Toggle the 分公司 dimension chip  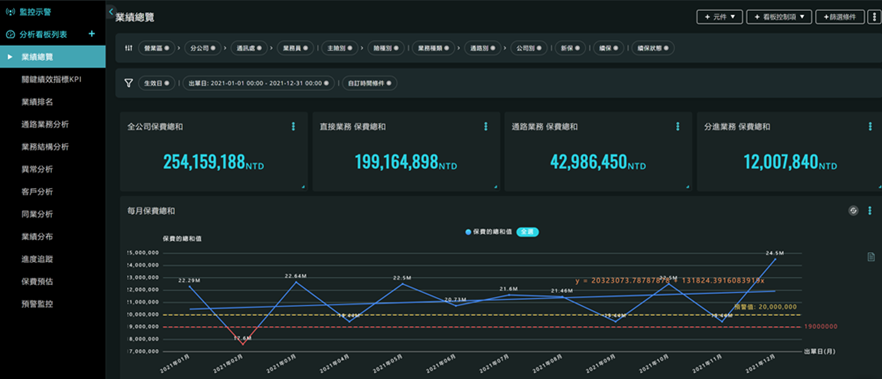[x=202, y=48]
